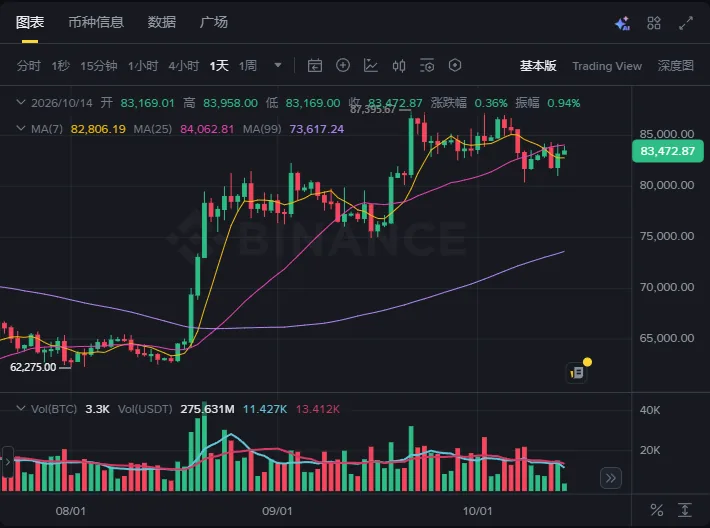Click the 振幅 0.94% value
The height and width of the screenshot is (528, 710).
[x=563, y=103]
